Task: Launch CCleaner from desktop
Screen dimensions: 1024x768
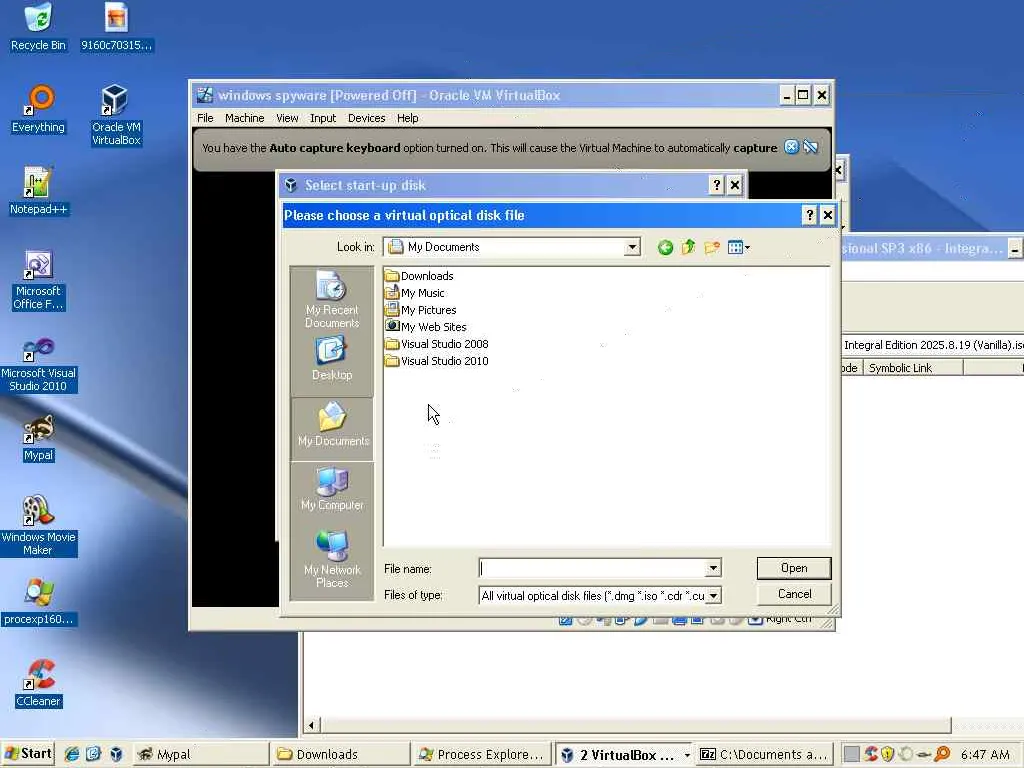Action: pyautogui.click(x=38, y=684)
